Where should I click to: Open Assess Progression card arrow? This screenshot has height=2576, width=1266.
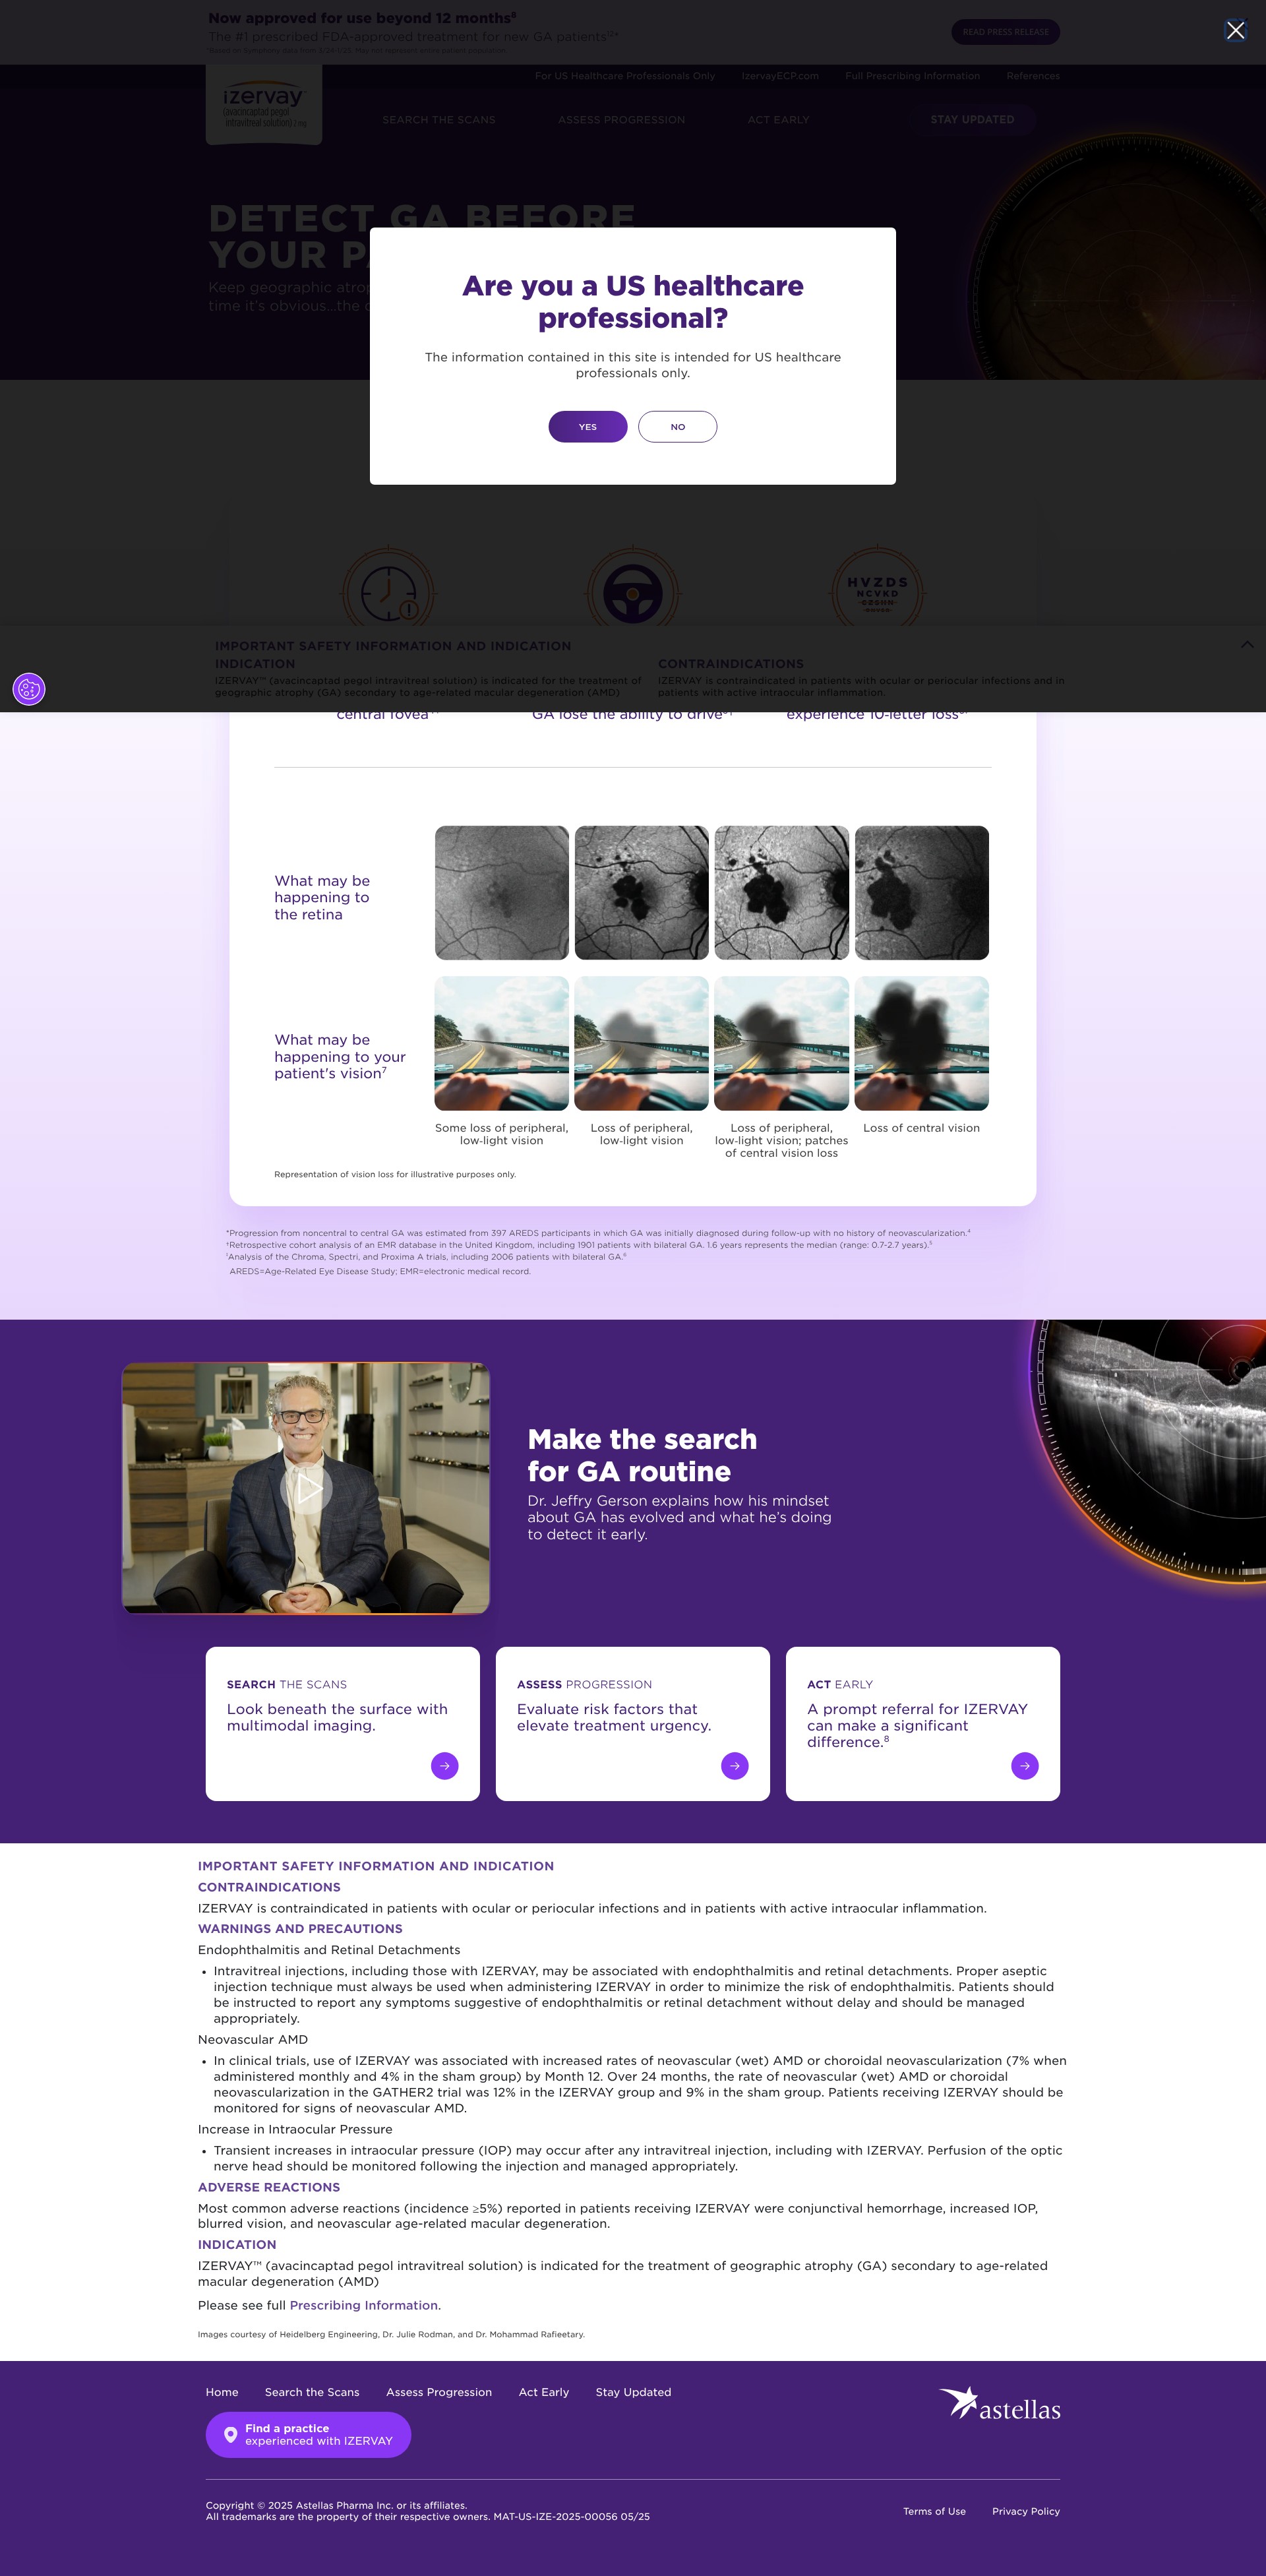[x=735, y=1766]
